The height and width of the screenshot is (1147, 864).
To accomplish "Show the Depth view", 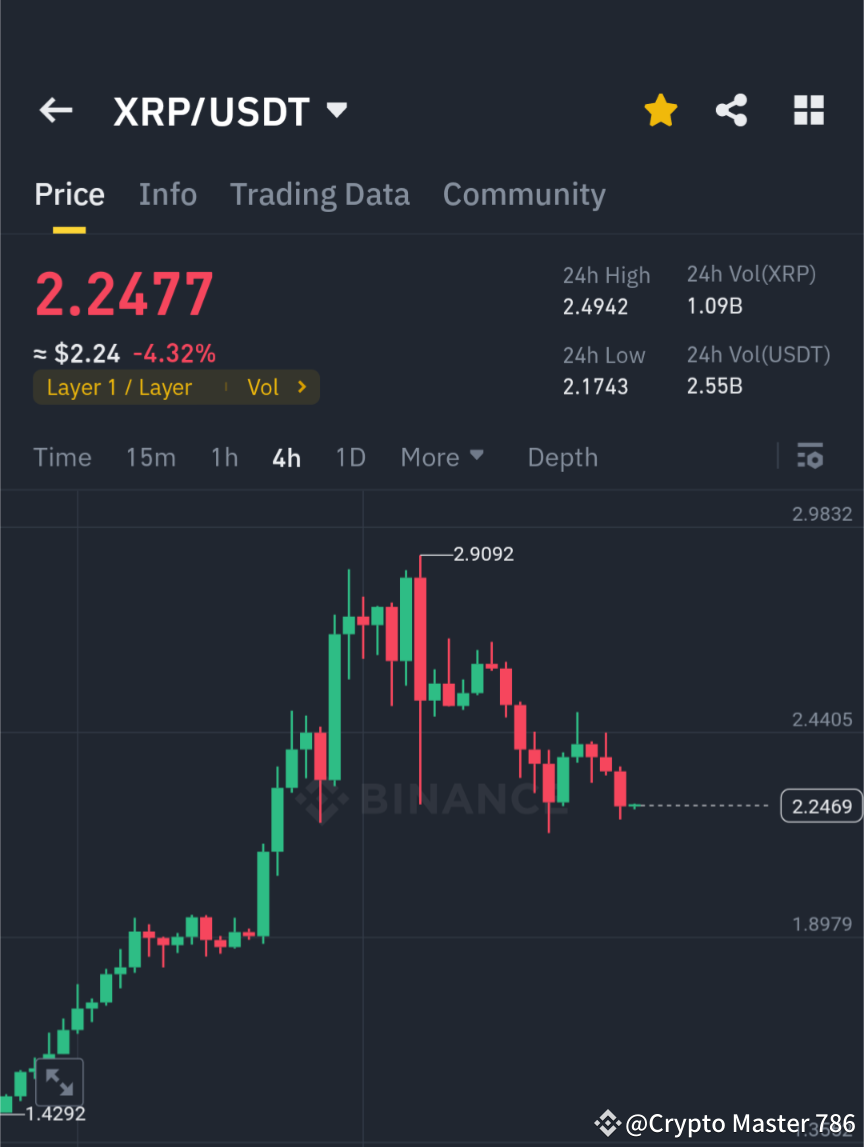I will click(x=562, y=457).
